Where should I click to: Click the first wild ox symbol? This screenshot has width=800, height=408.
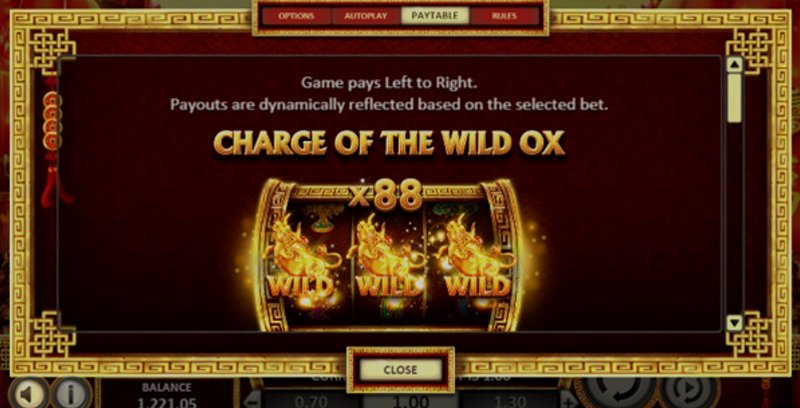[x=301, y=258]
